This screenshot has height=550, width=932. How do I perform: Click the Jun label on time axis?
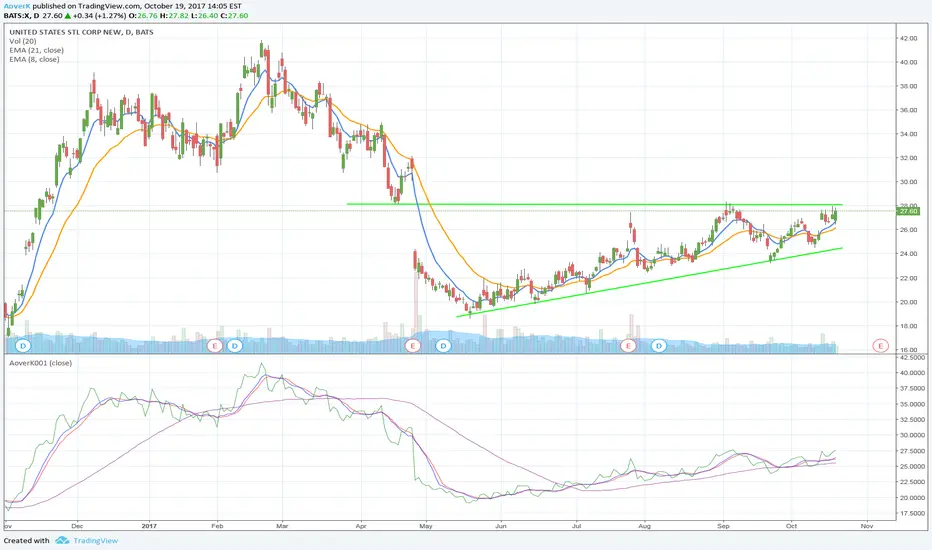(501, 526)
